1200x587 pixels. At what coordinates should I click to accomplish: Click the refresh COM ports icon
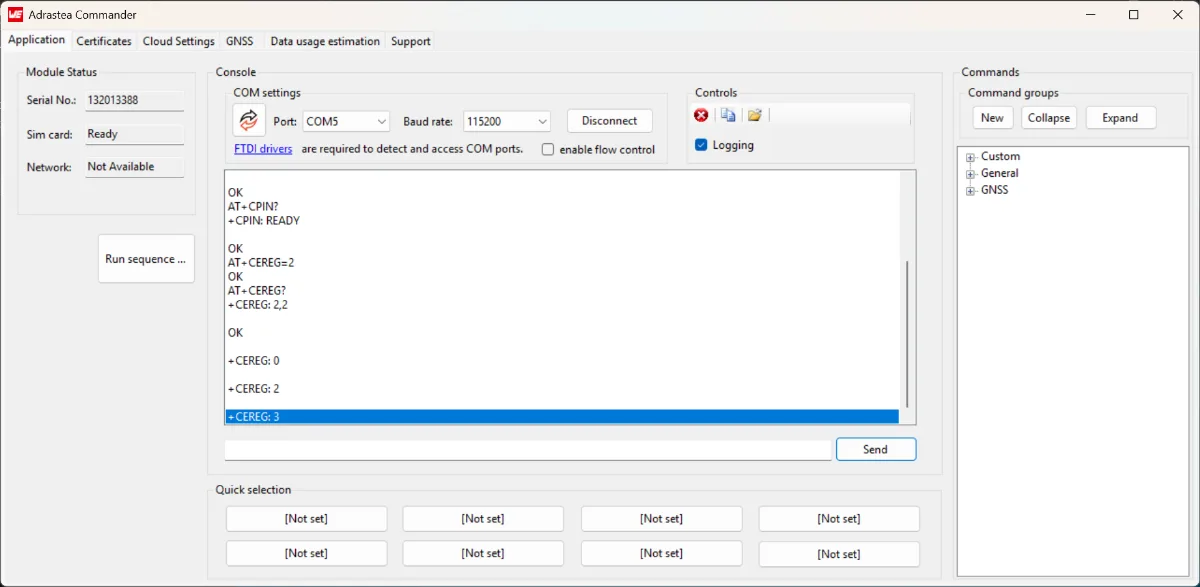(x=249, y=120)
